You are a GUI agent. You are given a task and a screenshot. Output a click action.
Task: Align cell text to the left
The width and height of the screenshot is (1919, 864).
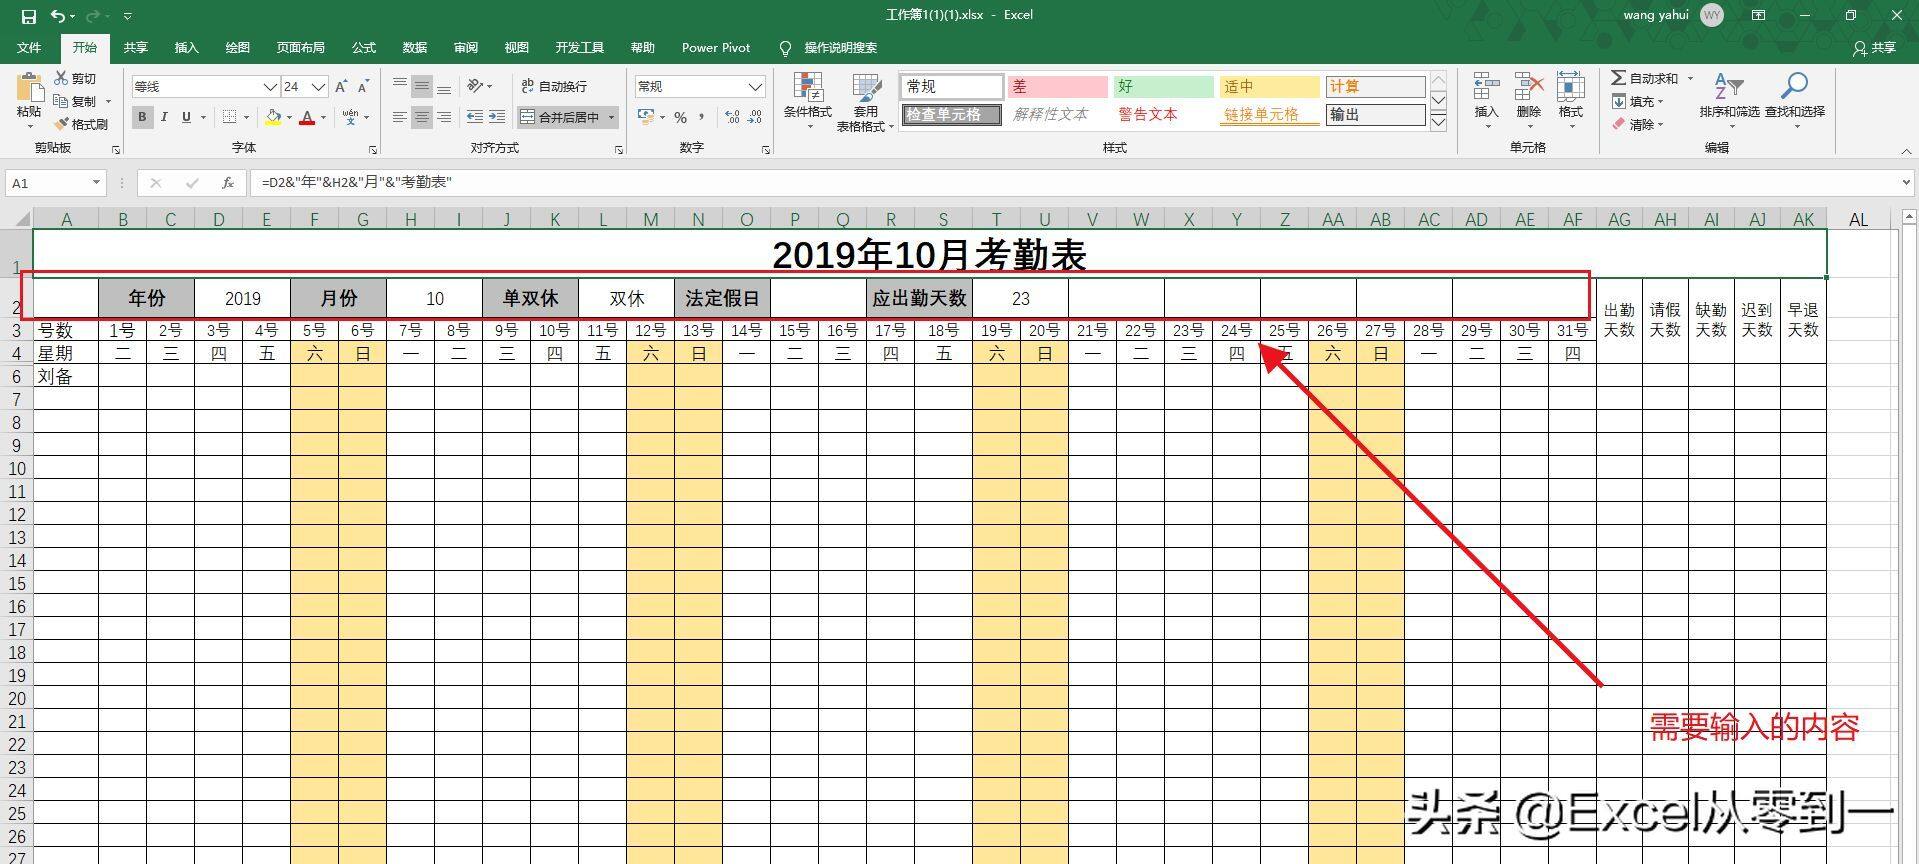(400, 117)
